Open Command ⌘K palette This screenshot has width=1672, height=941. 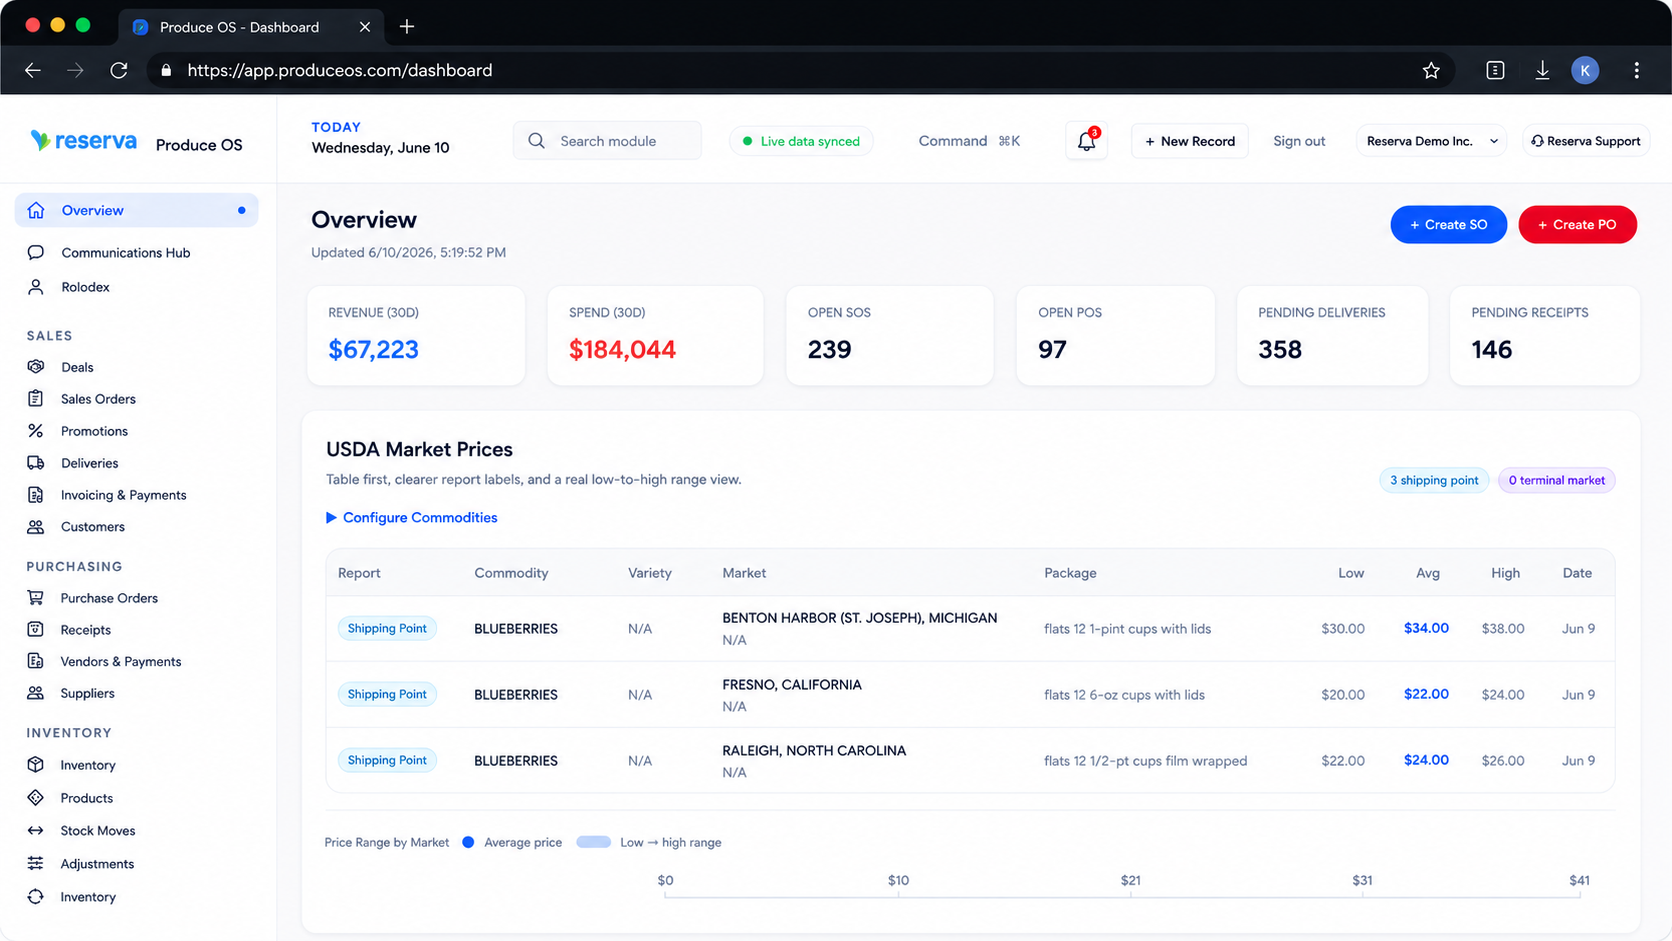coord(969,141)
